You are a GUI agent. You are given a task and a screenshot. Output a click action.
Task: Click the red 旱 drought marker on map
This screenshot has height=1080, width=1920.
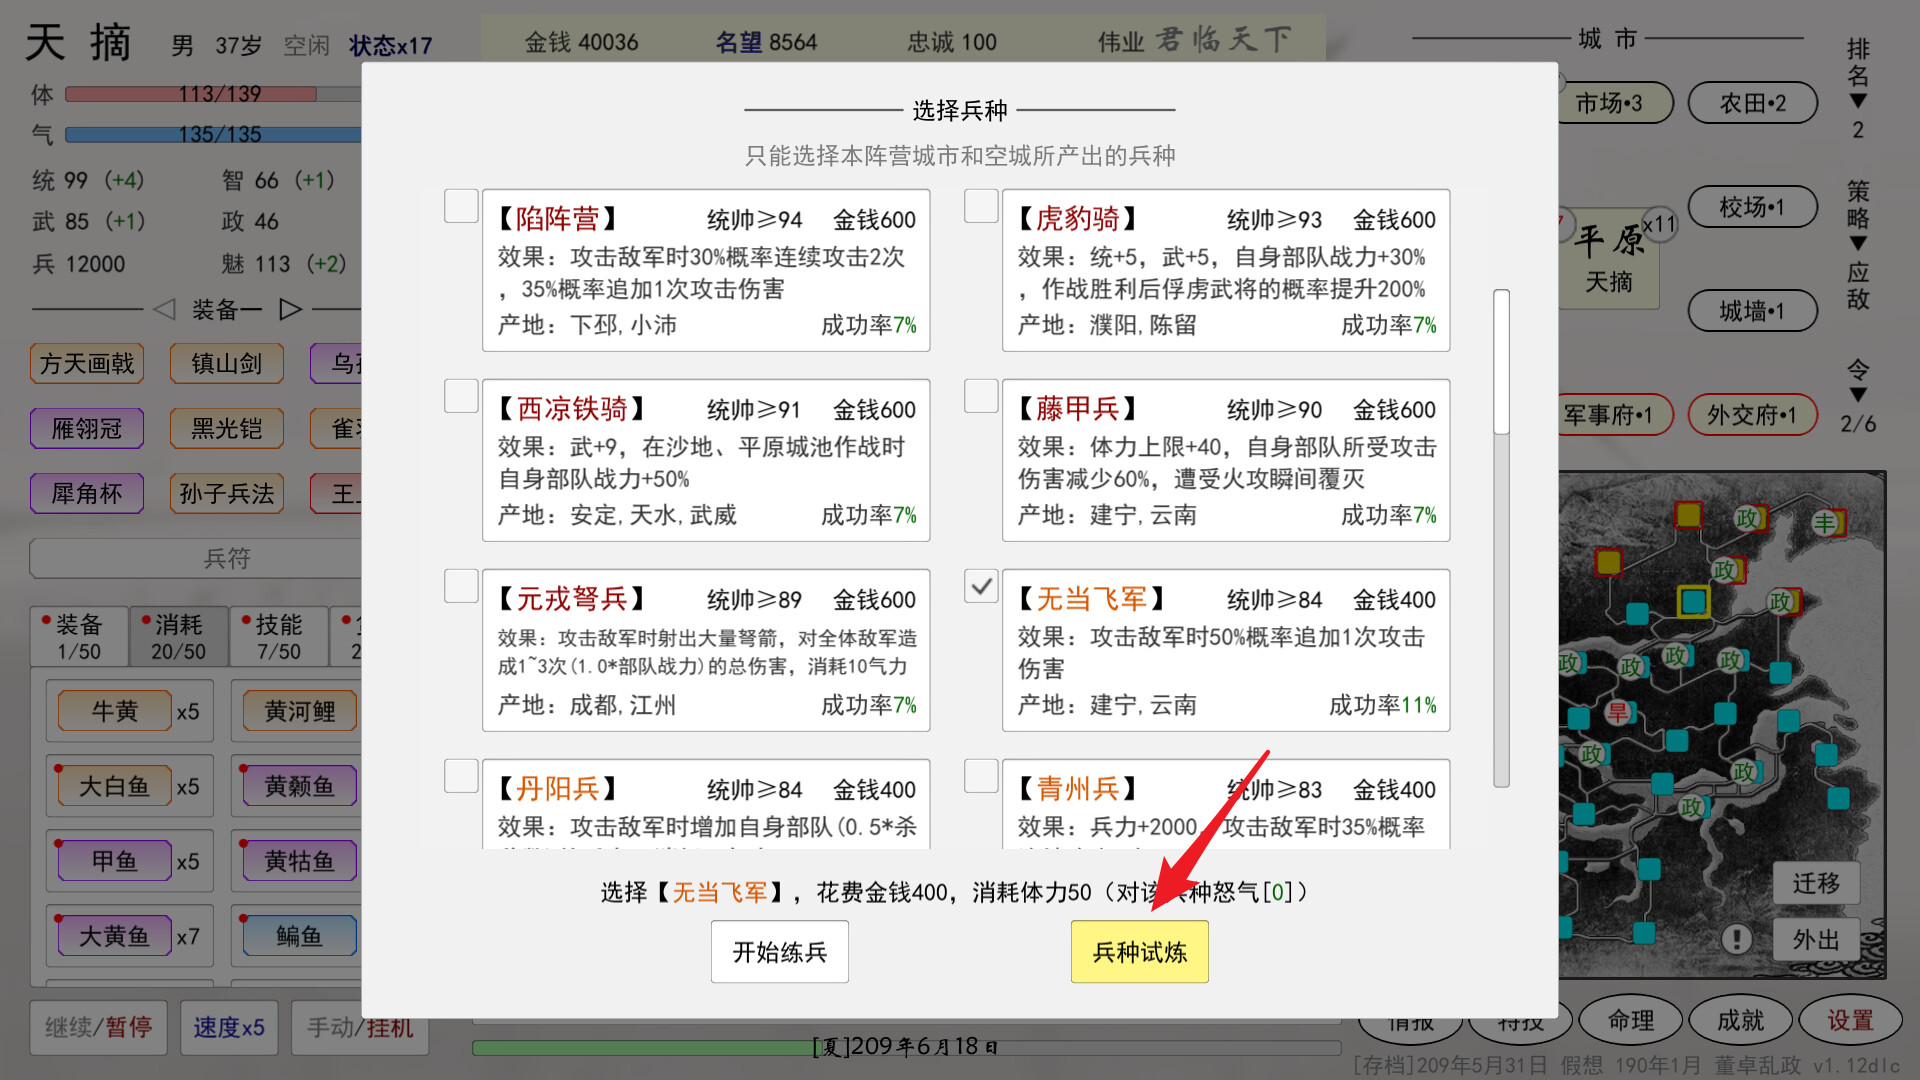1617,712
